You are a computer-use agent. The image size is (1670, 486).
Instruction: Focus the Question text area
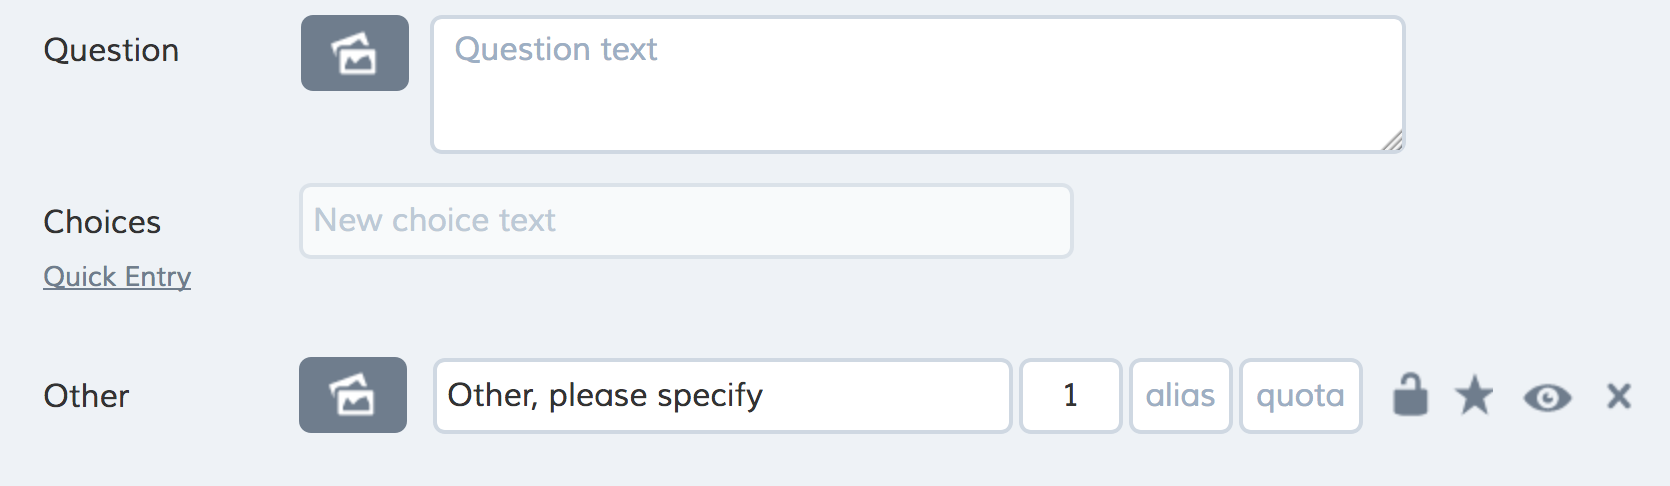click(918, 85)
